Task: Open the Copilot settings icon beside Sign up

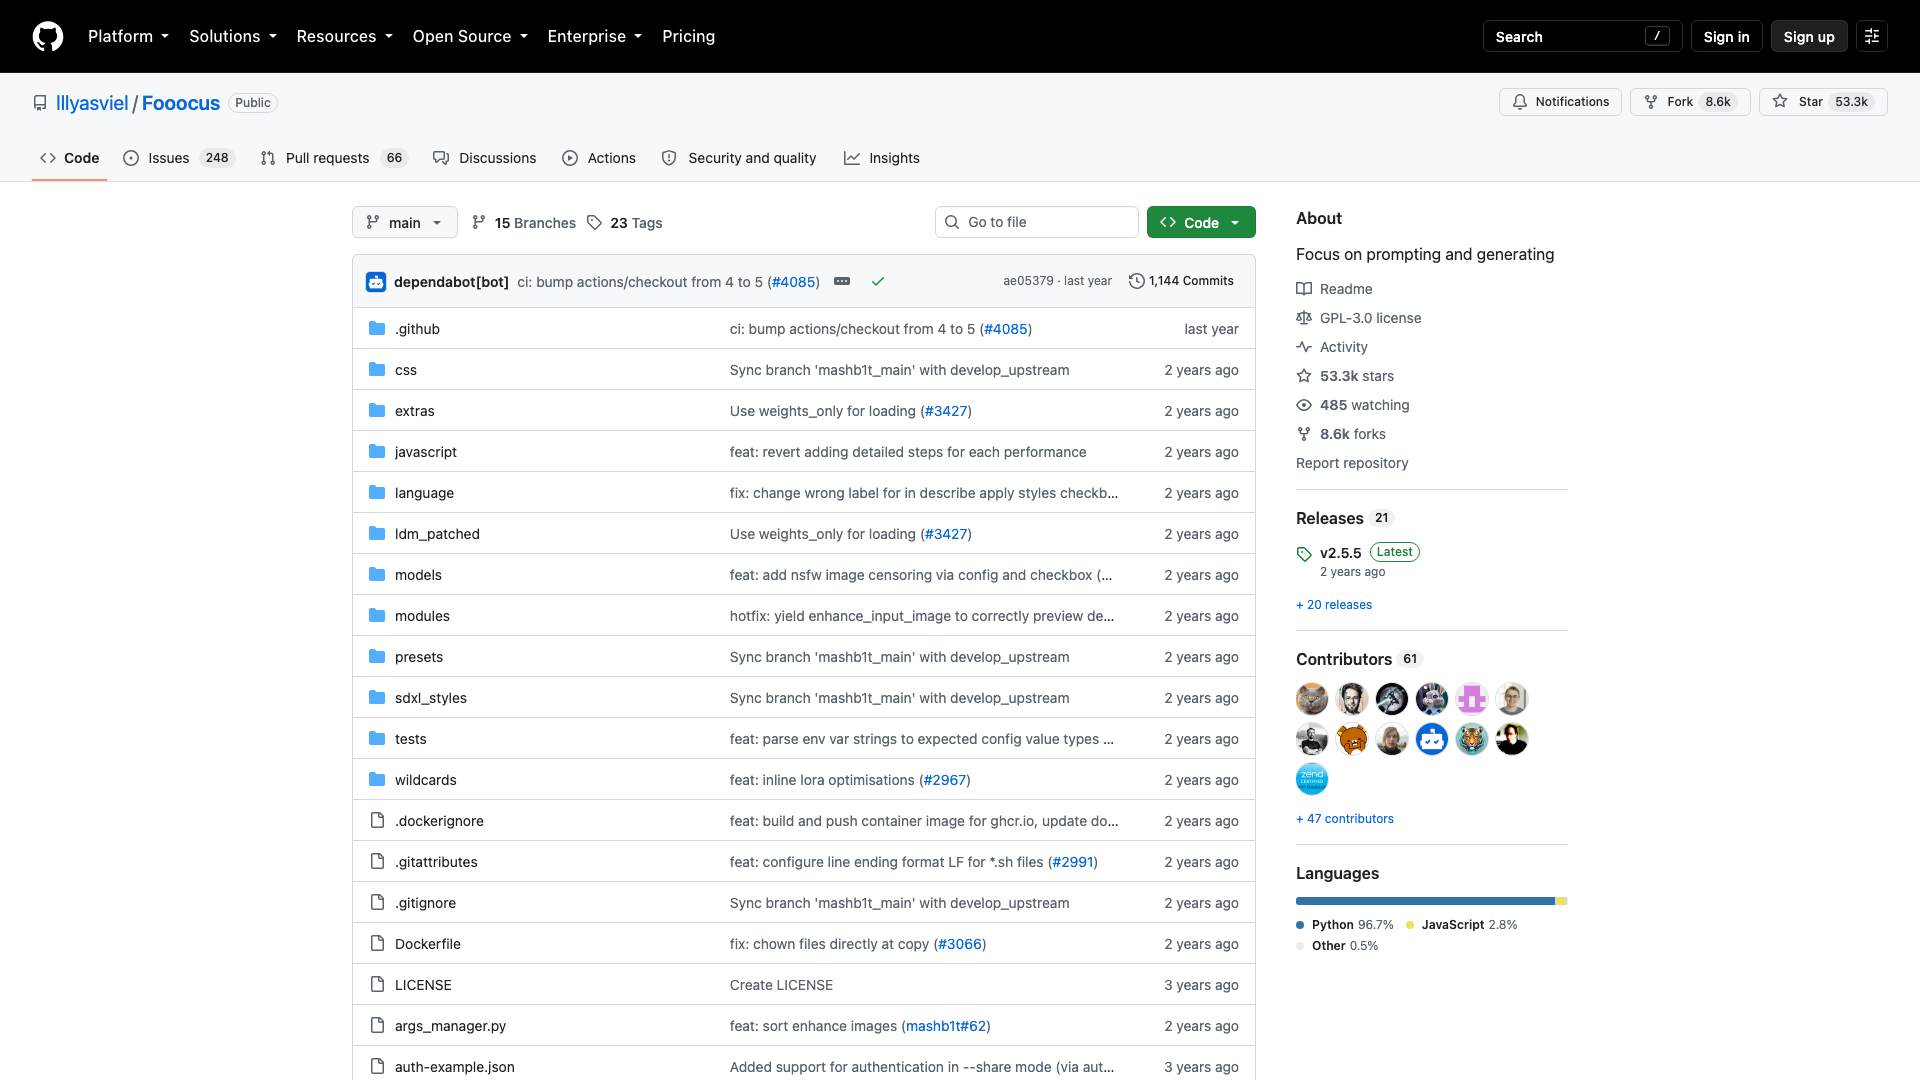Action: point(1872,36)
